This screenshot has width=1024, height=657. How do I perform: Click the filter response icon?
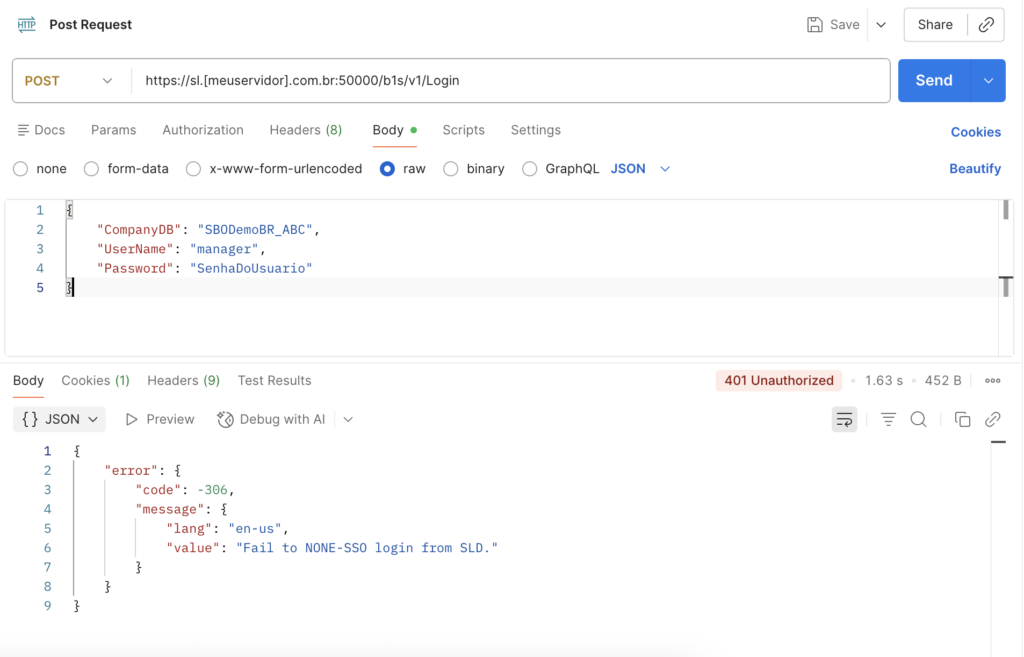click(888, 420)
